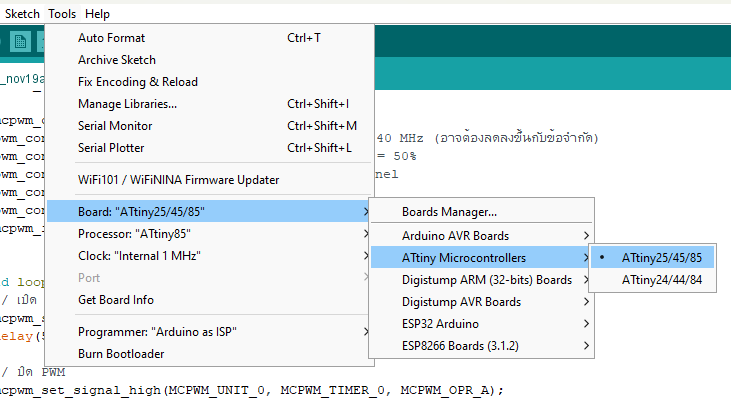Open Boards Manager...
731x401 pixels.
[x=482, y=212]
